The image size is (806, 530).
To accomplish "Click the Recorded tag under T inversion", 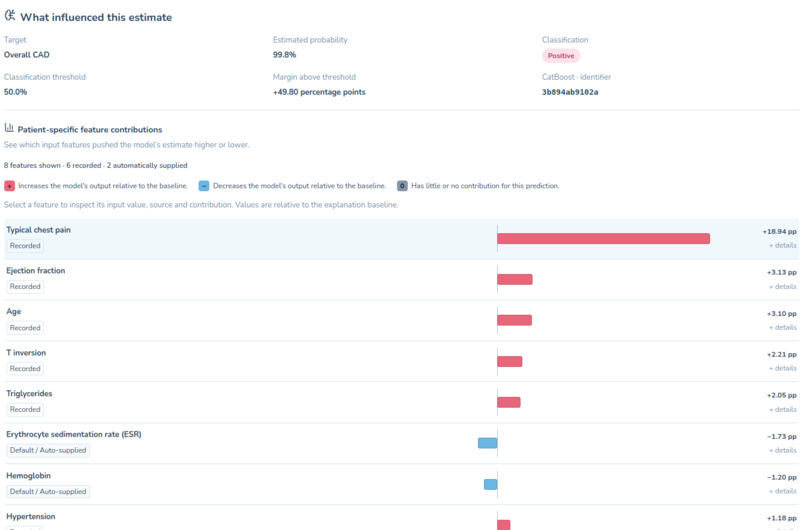I will [25, 369].
